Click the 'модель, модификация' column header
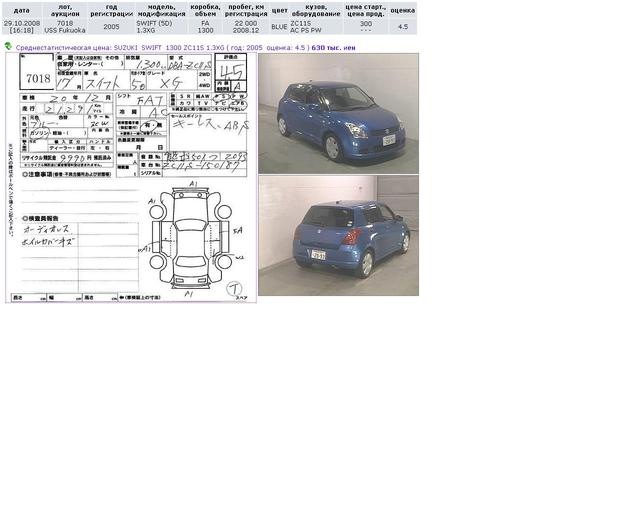640x512 pixels. click(x=162, y=11)
